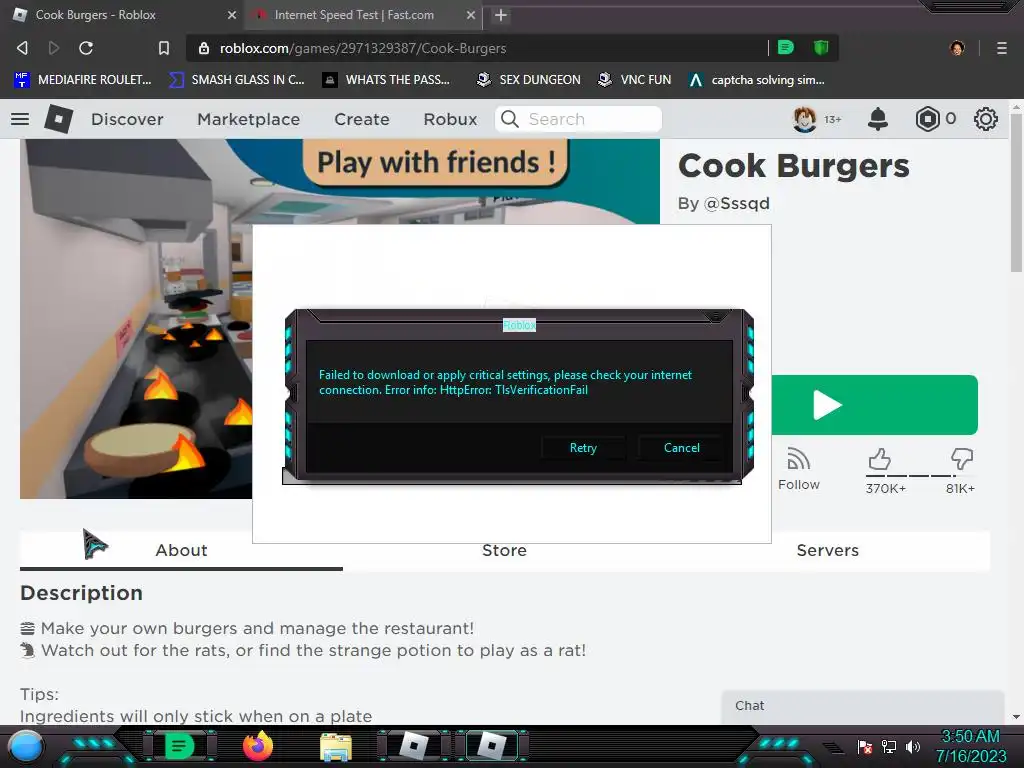Viewport: 1024px width, 768px height.
Task: Follow the Cook Burgers experience
Action: coord(798,469)
